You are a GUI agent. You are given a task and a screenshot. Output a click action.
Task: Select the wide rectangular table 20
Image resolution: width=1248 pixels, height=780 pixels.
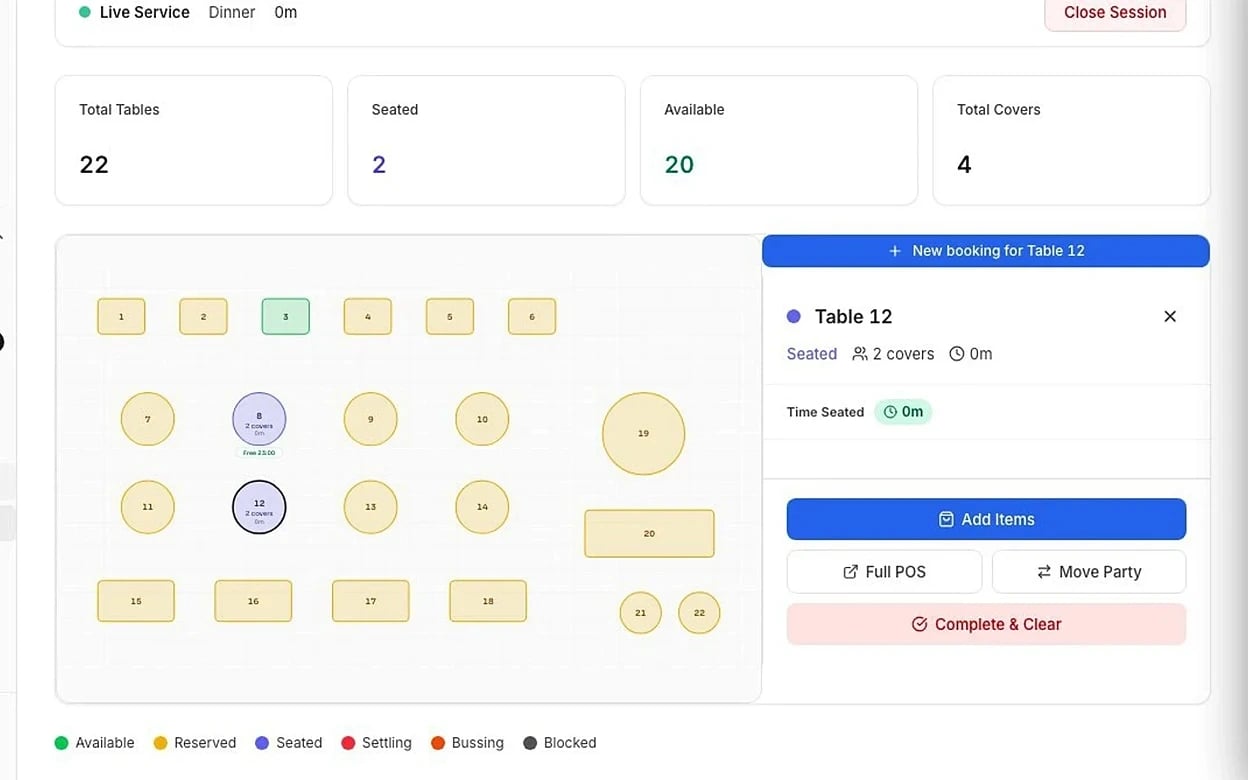(649, 534)
